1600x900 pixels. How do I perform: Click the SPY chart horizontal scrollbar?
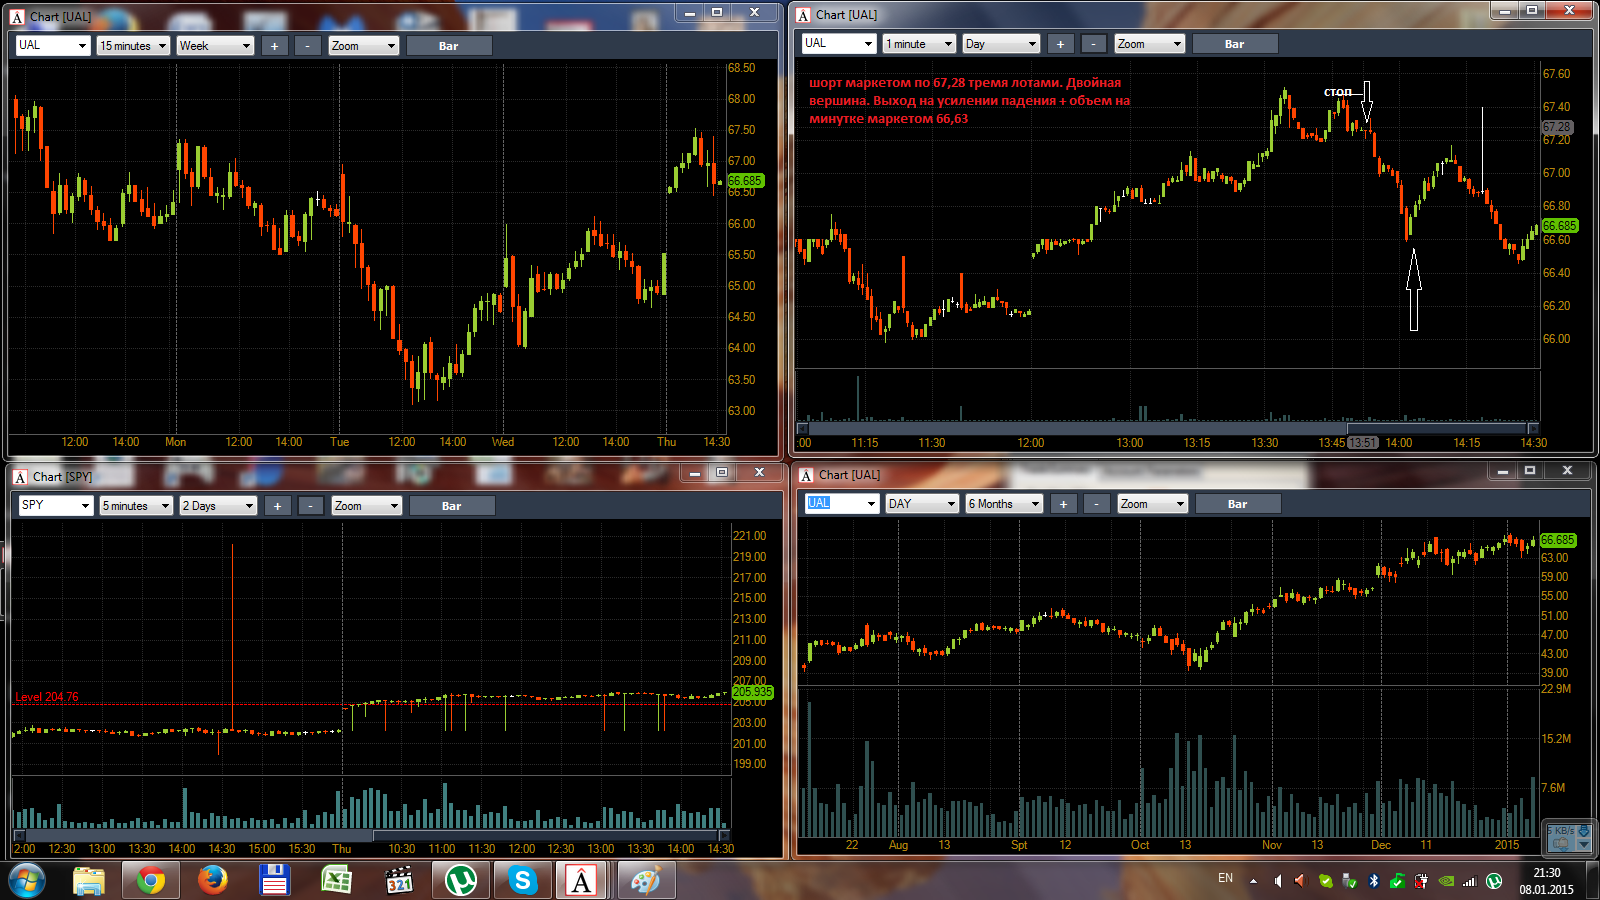(x=371, y=835)
